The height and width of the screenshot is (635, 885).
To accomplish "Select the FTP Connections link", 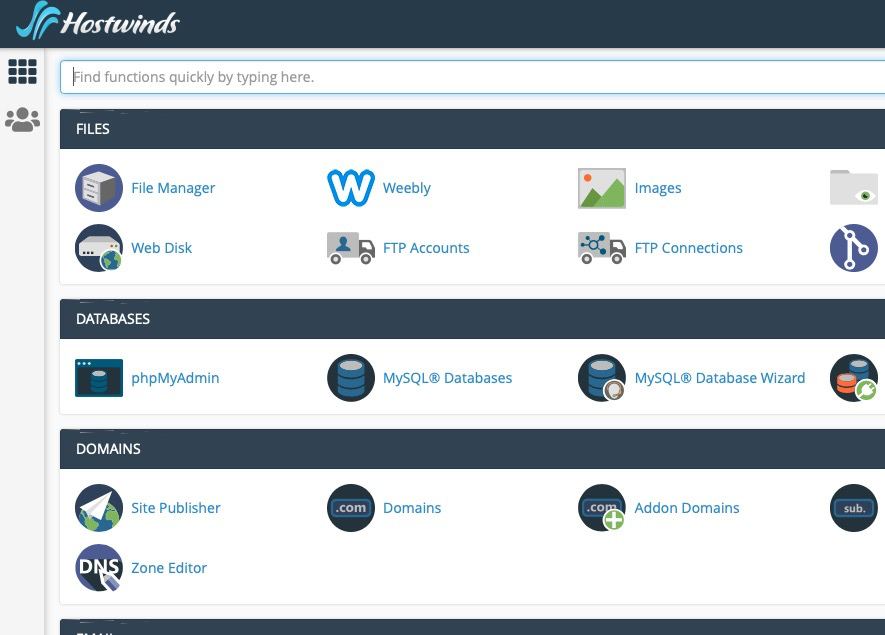I will 689,248.
